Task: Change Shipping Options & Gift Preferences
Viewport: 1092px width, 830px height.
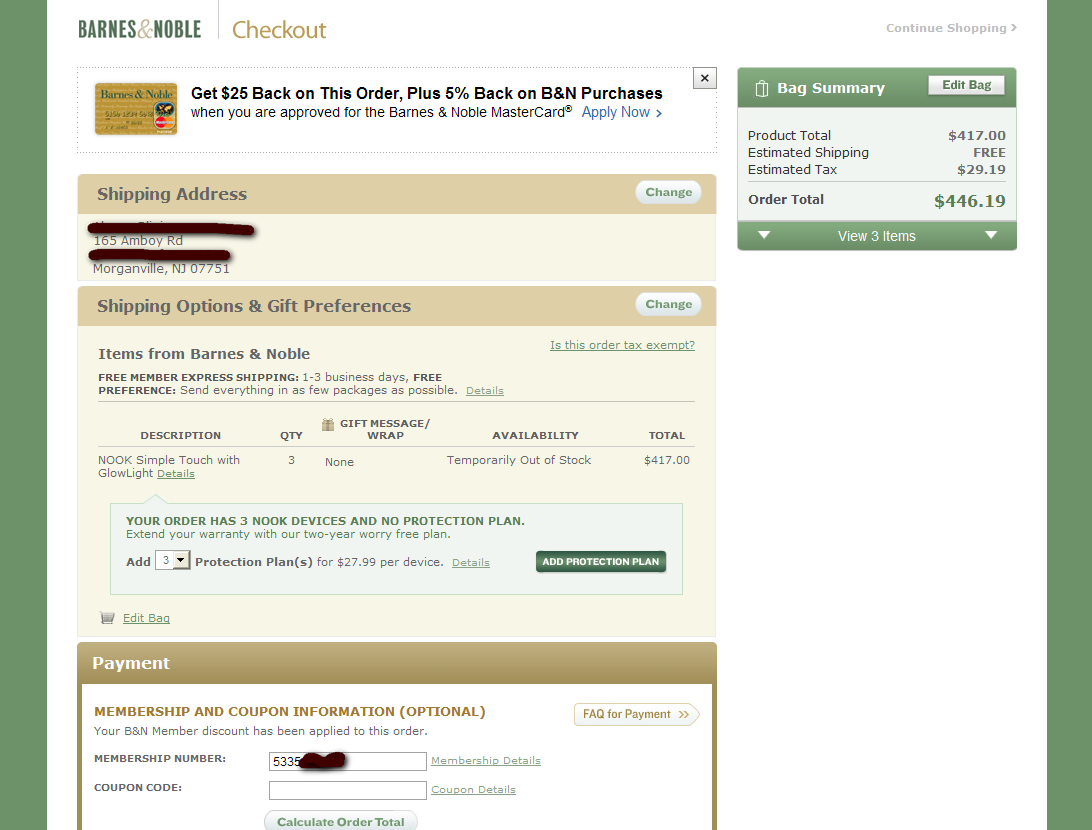Action: point(669,304)
